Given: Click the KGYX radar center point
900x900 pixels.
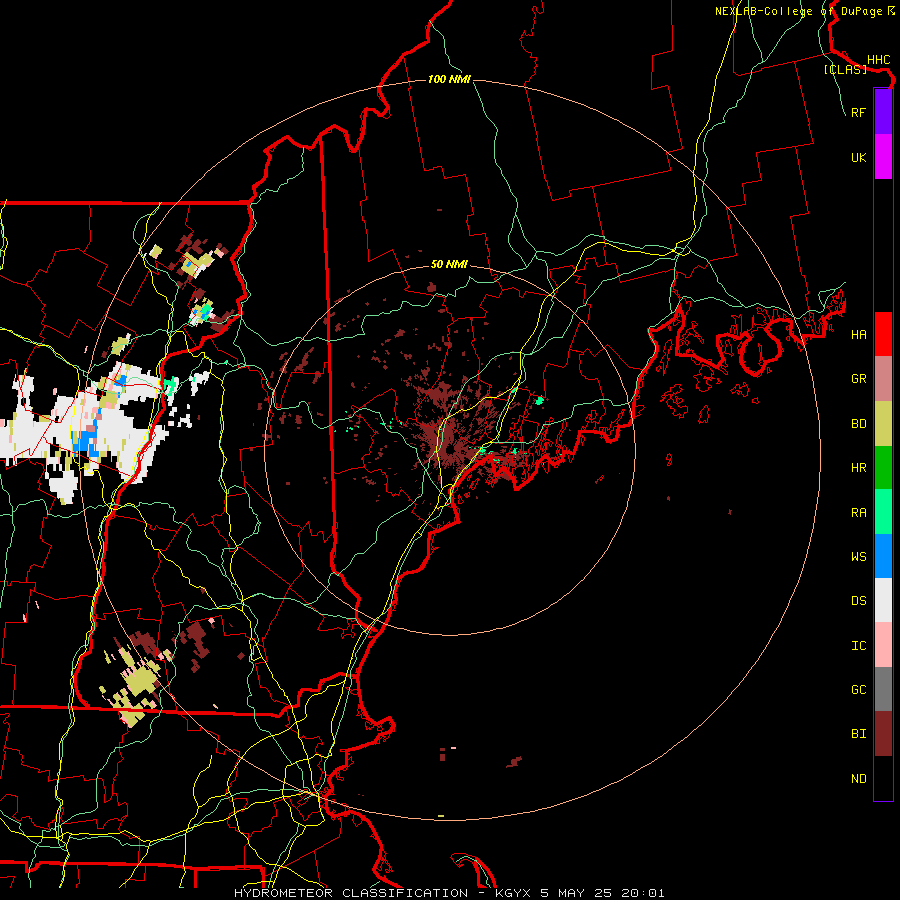Looking at the screenshot, I should (x=451, y=449).
